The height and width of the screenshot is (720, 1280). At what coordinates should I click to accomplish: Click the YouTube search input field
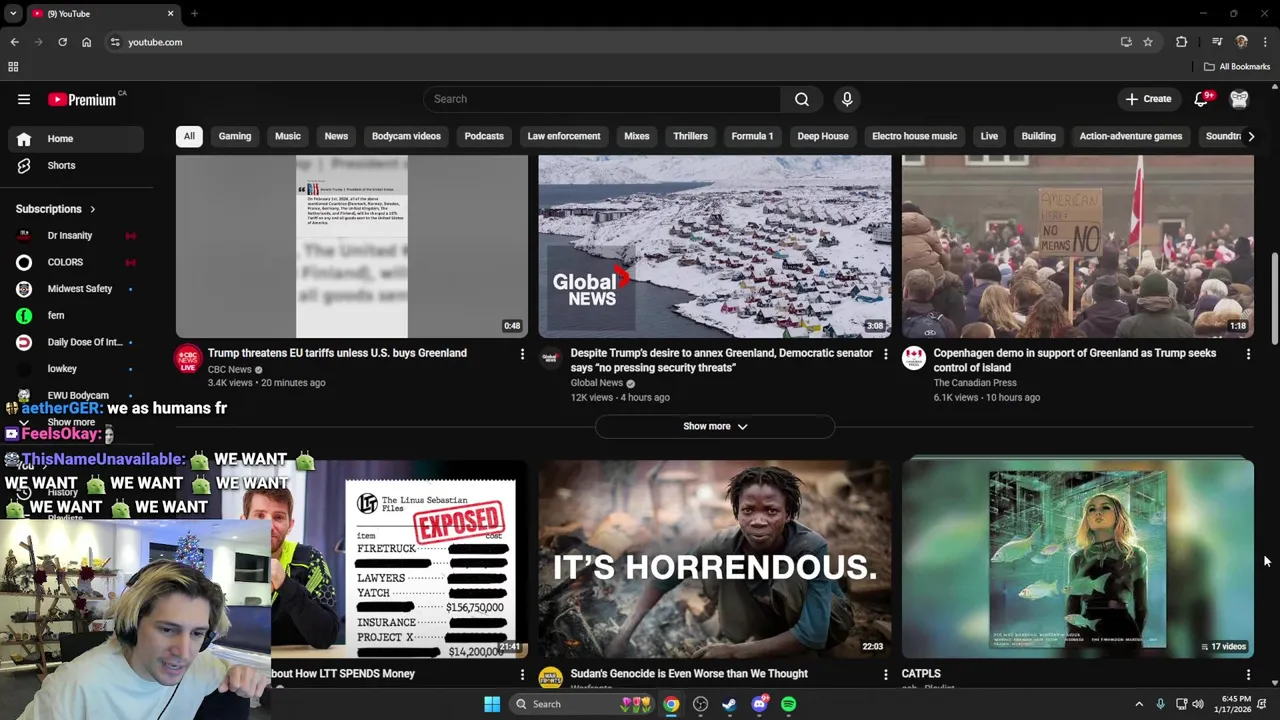602,99
